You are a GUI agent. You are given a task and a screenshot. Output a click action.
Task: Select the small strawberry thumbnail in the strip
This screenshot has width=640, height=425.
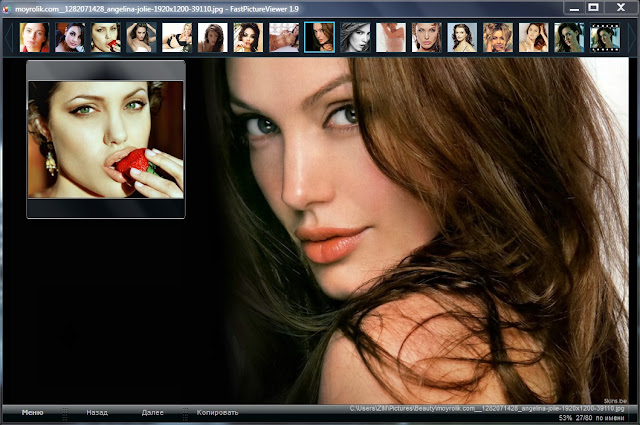click(x=106, y=37)
